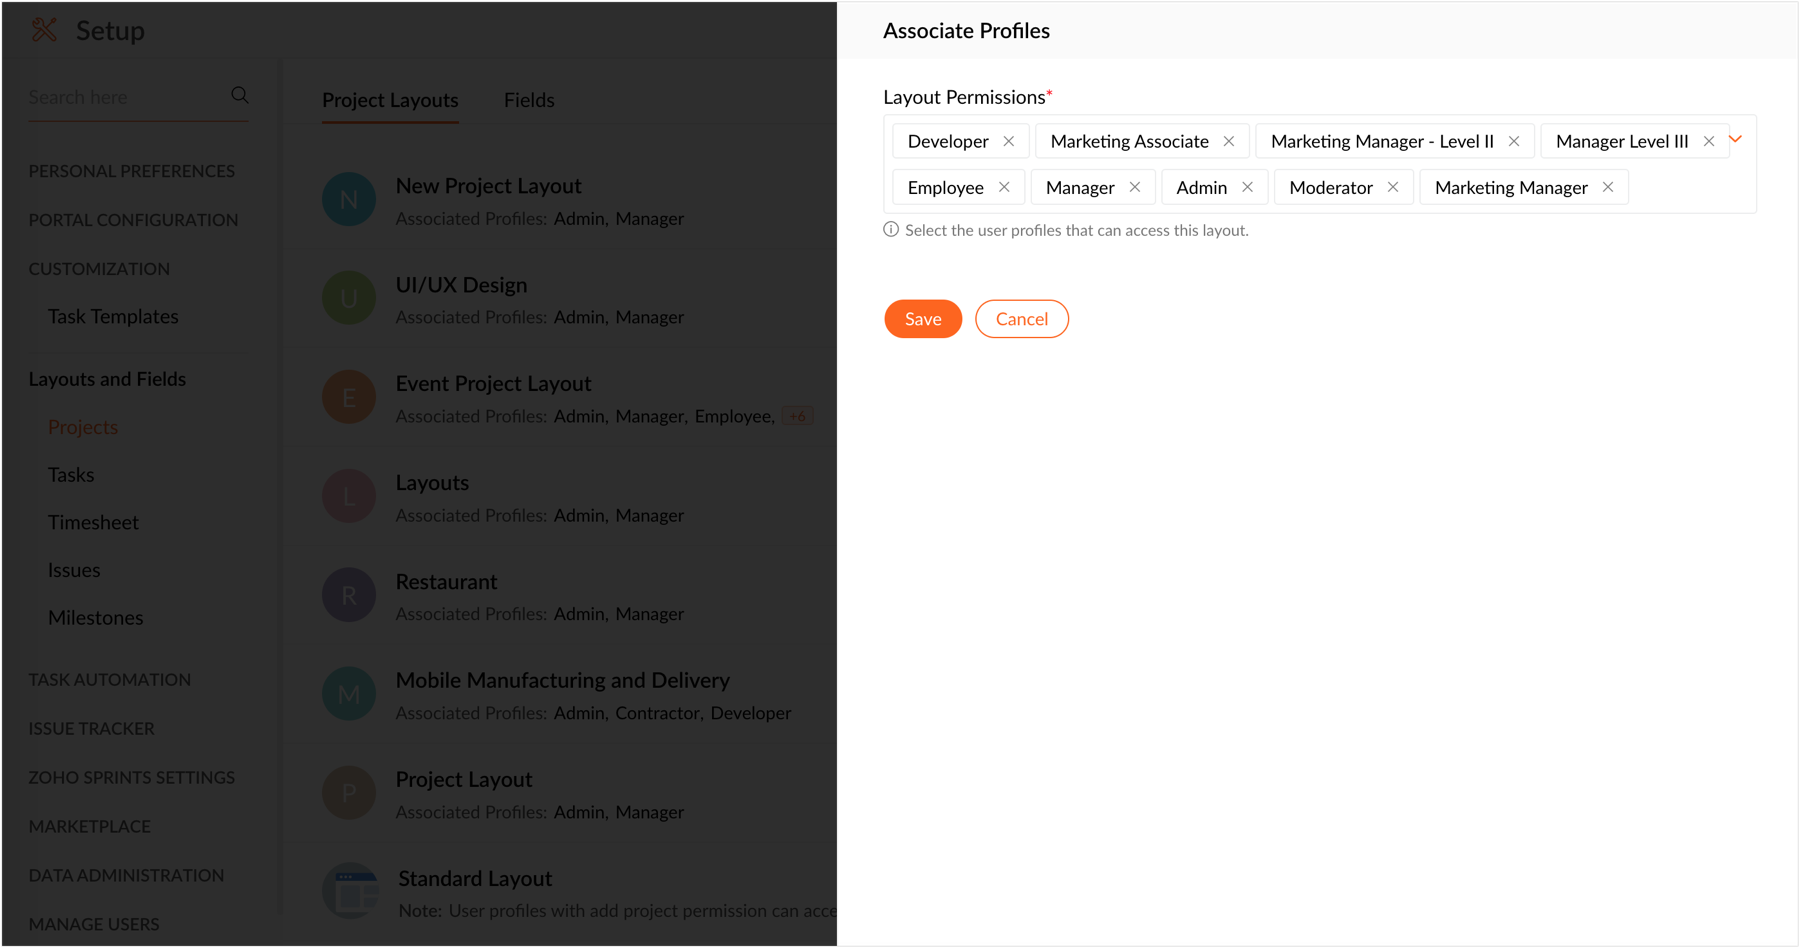This screenshot has height=948, width=1800.
Task: Click the Event Project Layout avatar icon
Action: pyautogui.click(x=349, y=397)
